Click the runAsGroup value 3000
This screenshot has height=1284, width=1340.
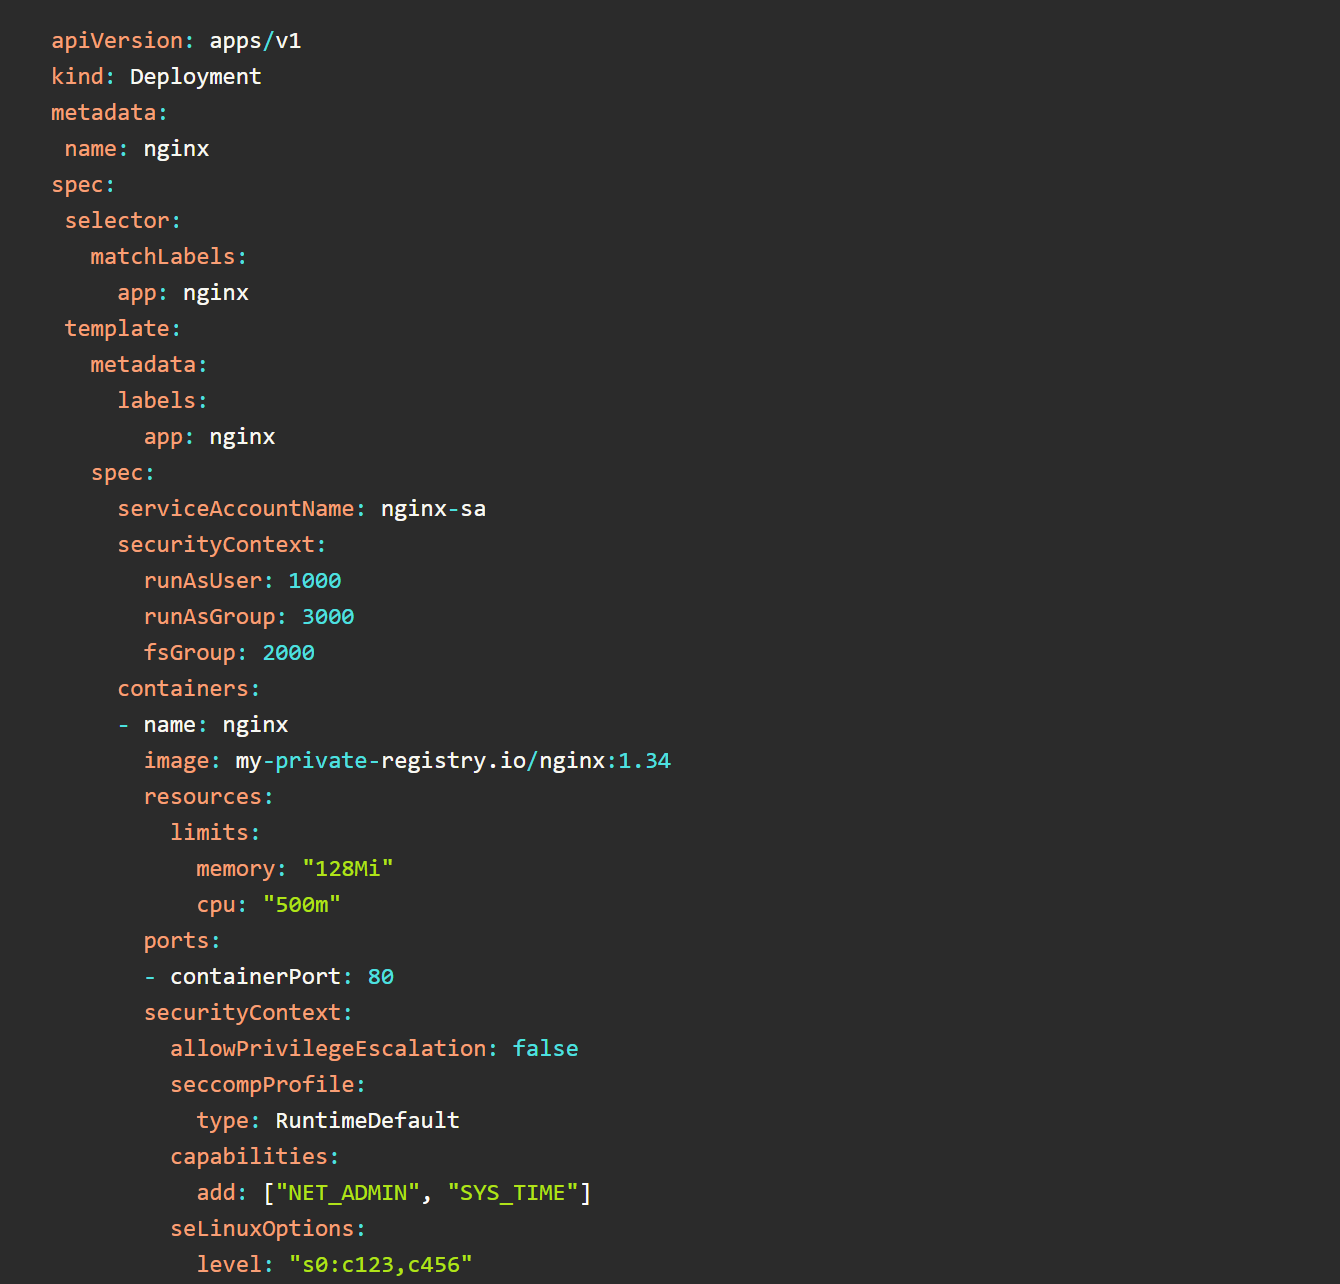(328, 617)
